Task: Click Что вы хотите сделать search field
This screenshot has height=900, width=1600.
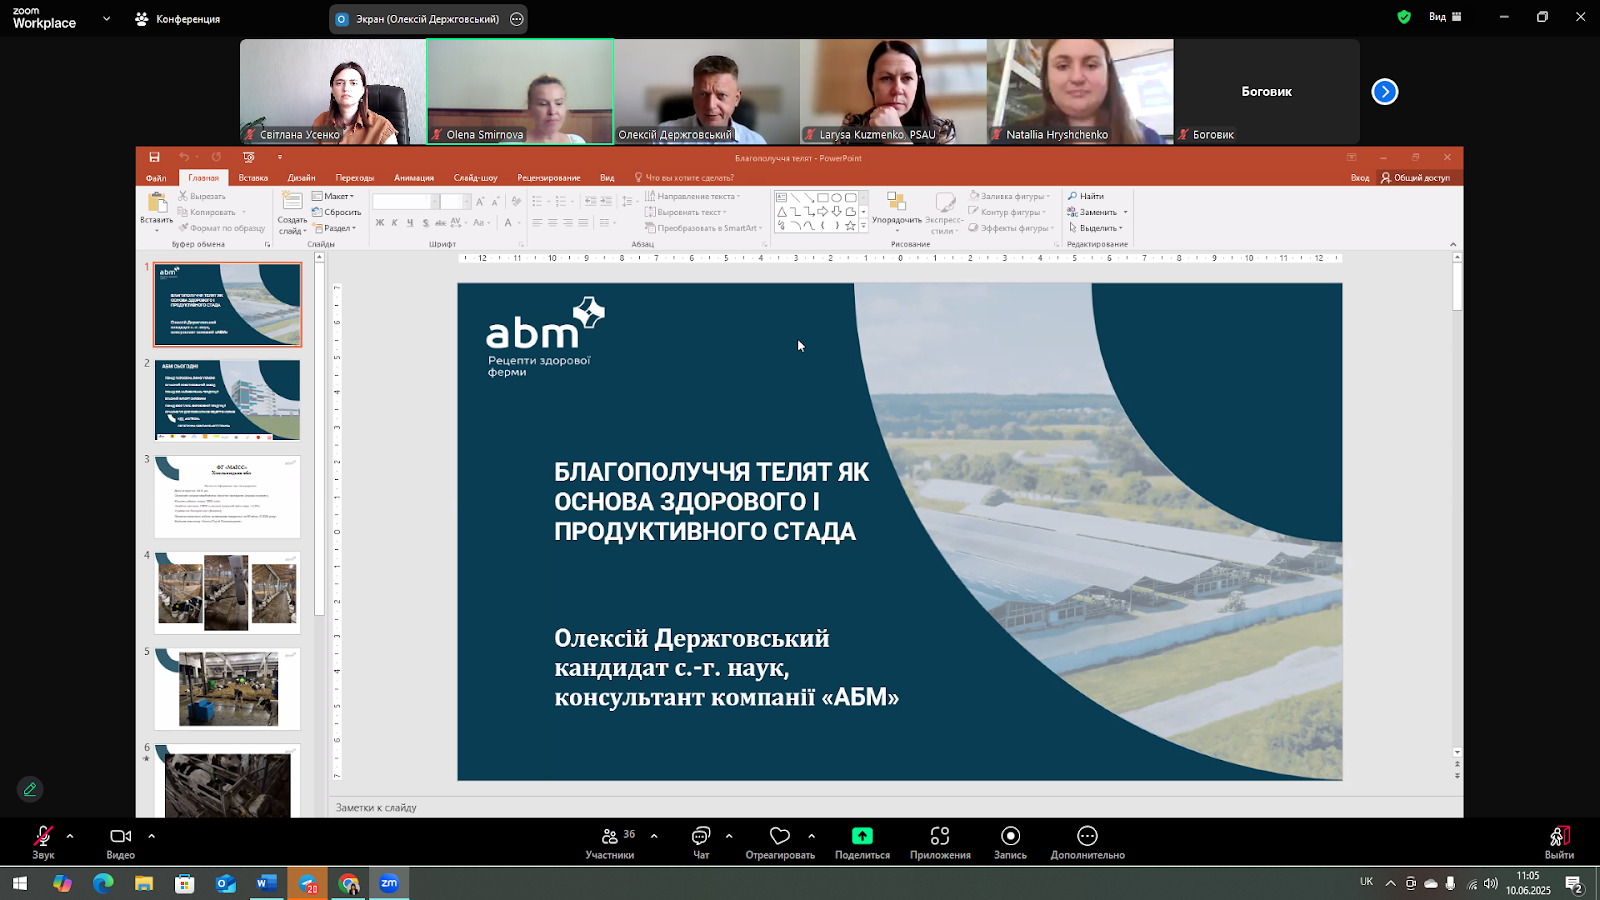Action: point(686,178)
